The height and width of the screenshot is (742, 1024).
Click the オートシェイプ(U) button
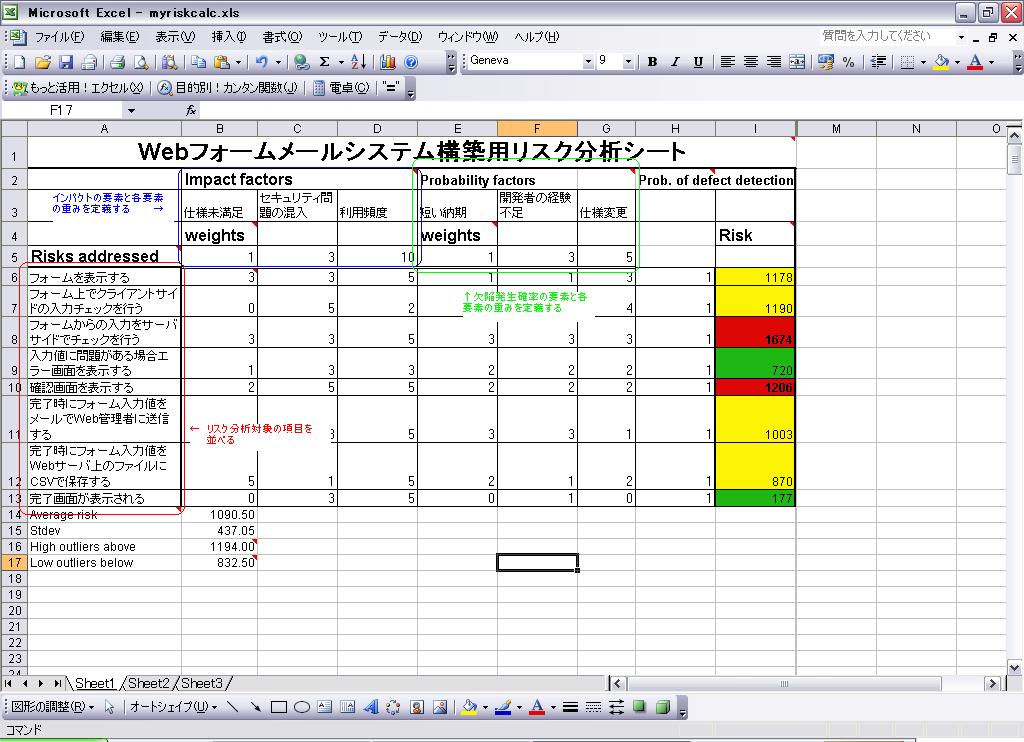(x=172, y=708)
